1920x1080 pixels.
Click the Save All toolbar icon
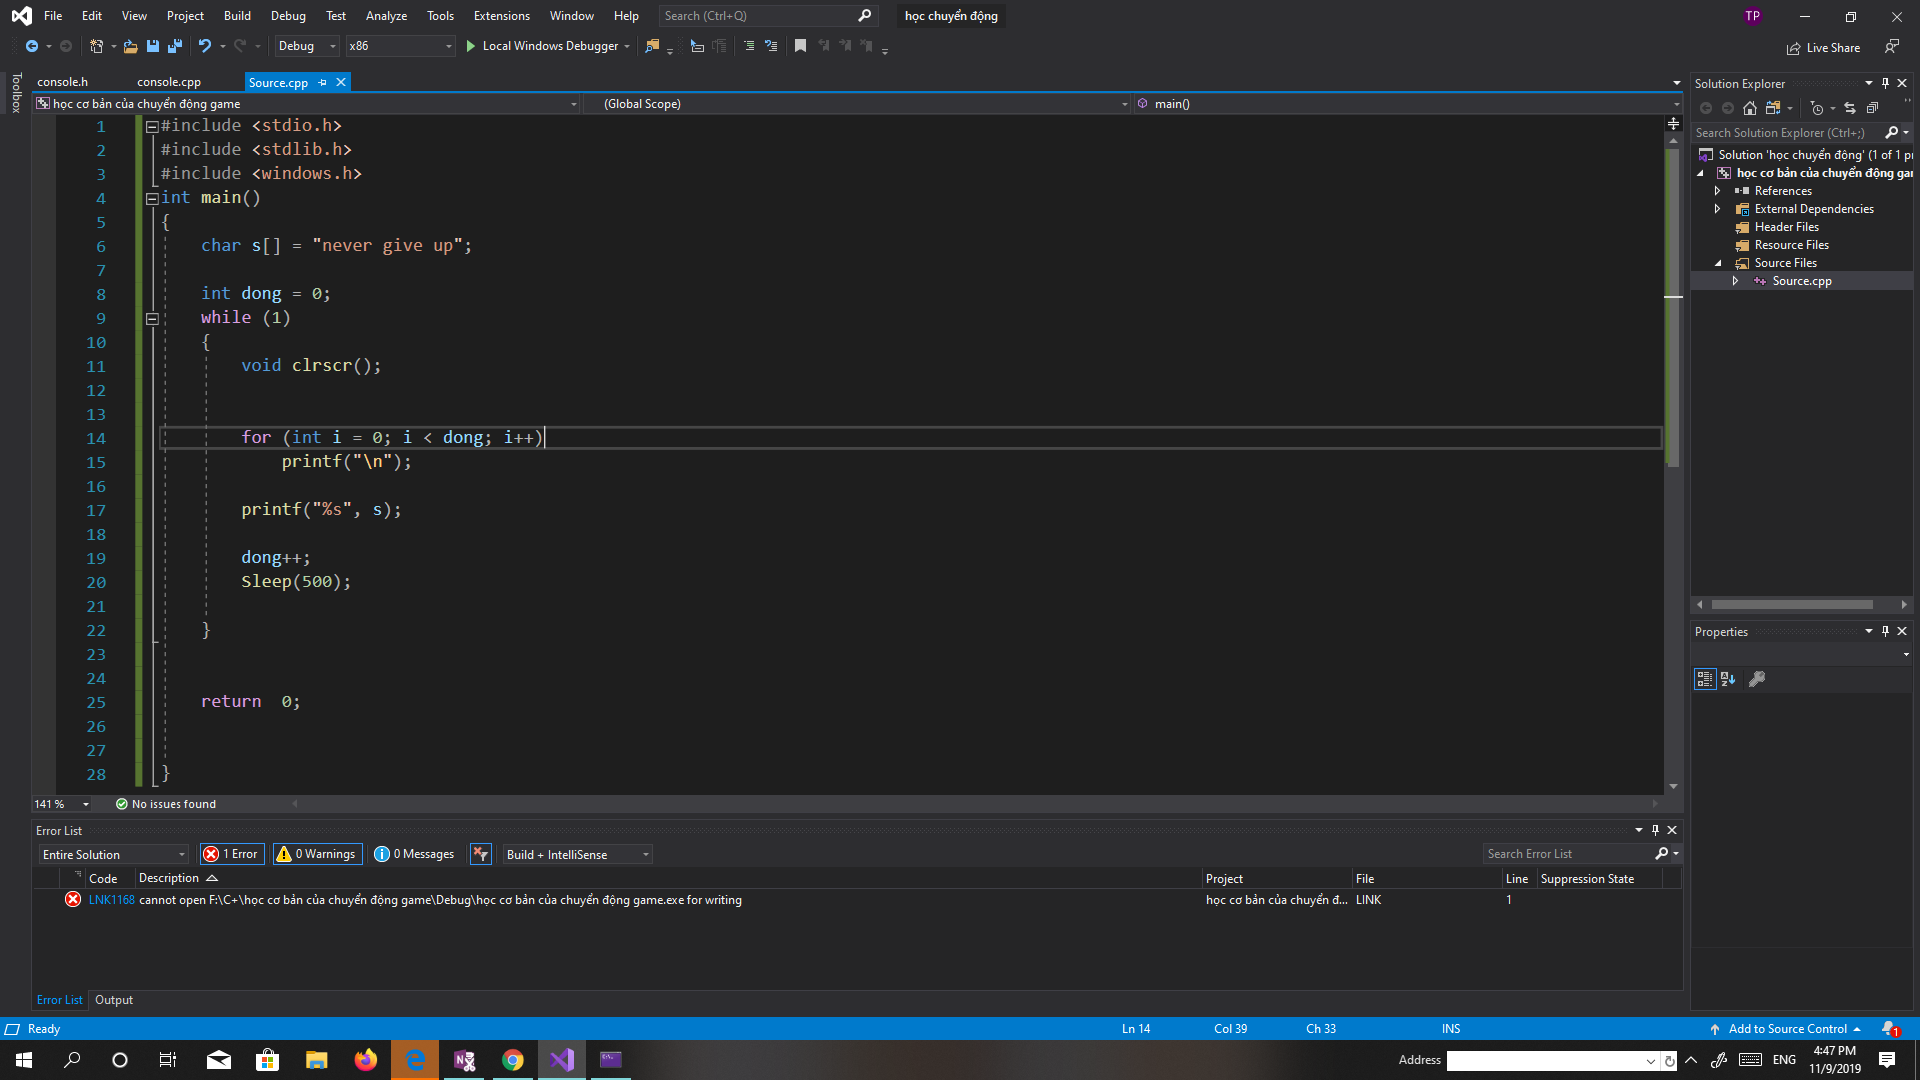click(175, 46)
